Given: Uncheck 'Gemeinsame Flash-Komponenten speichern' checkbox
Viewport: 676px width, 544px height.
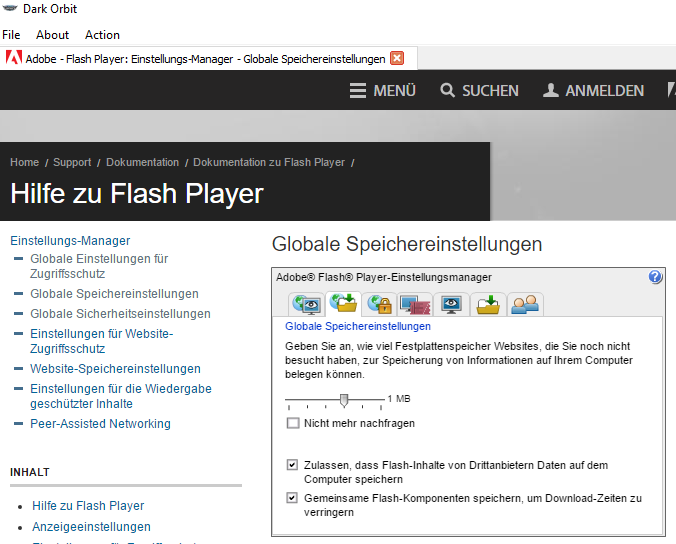Looking at the screenshot, I should (292, 498).
